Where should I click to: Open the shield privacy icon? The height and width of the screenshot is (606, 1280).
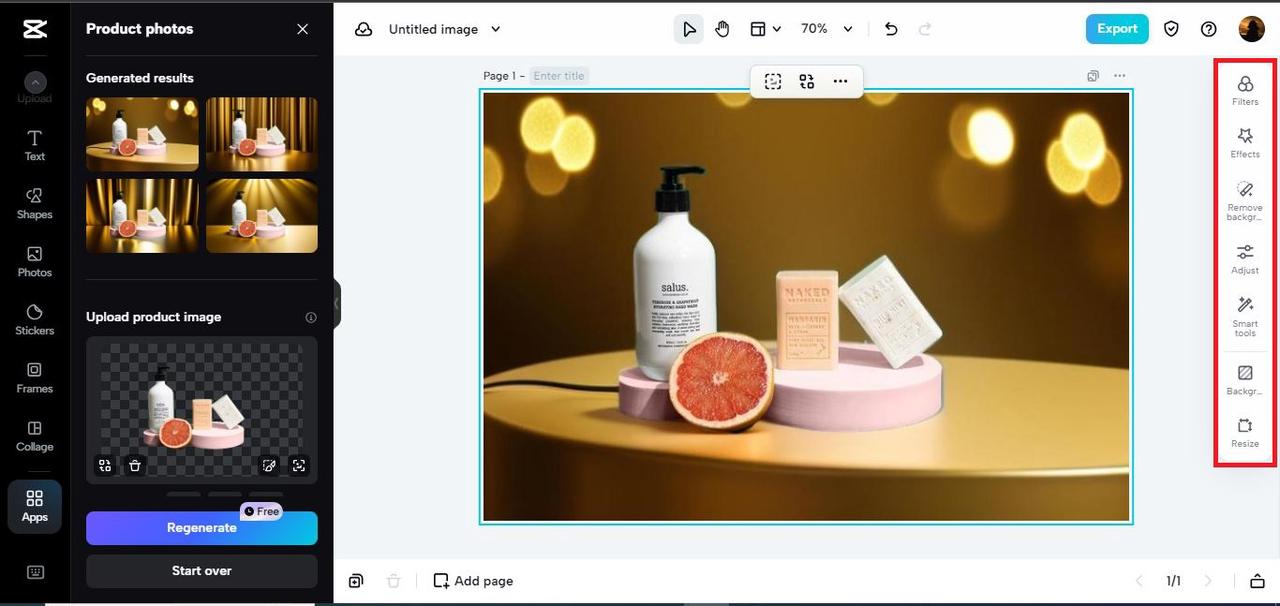click(1172, 29)
